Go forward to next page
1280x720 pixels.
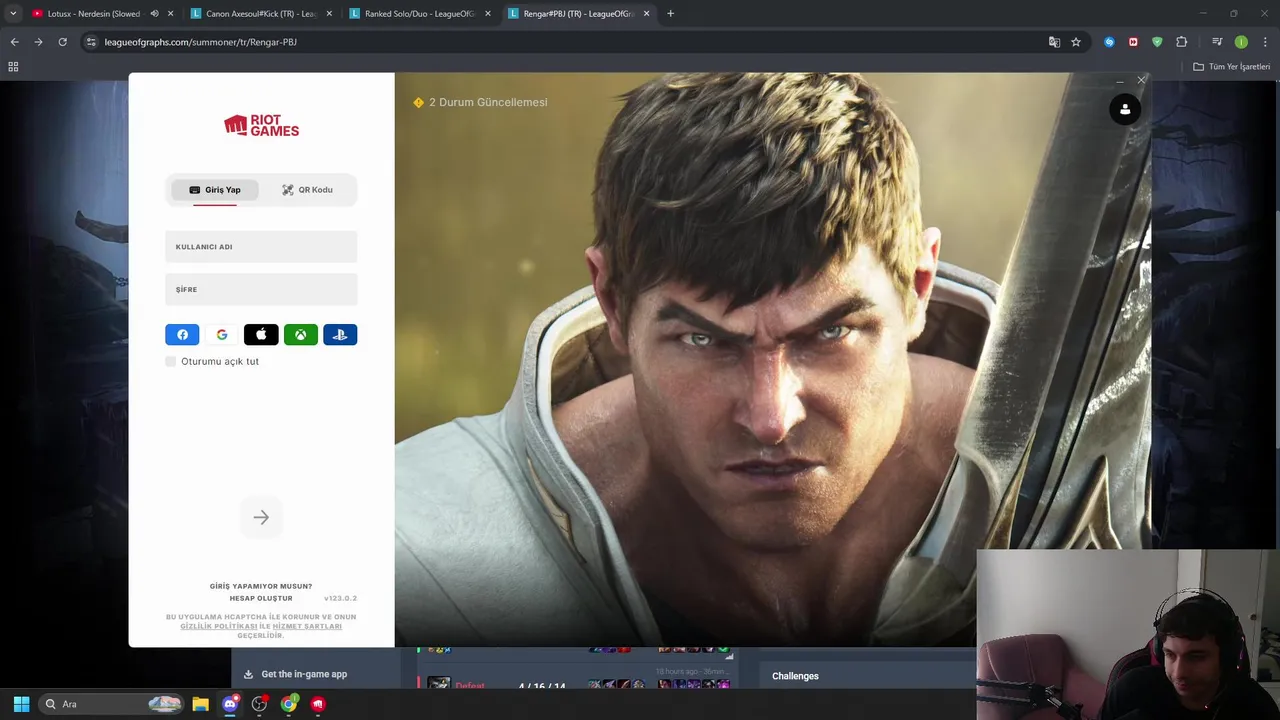tap(38, 42)
